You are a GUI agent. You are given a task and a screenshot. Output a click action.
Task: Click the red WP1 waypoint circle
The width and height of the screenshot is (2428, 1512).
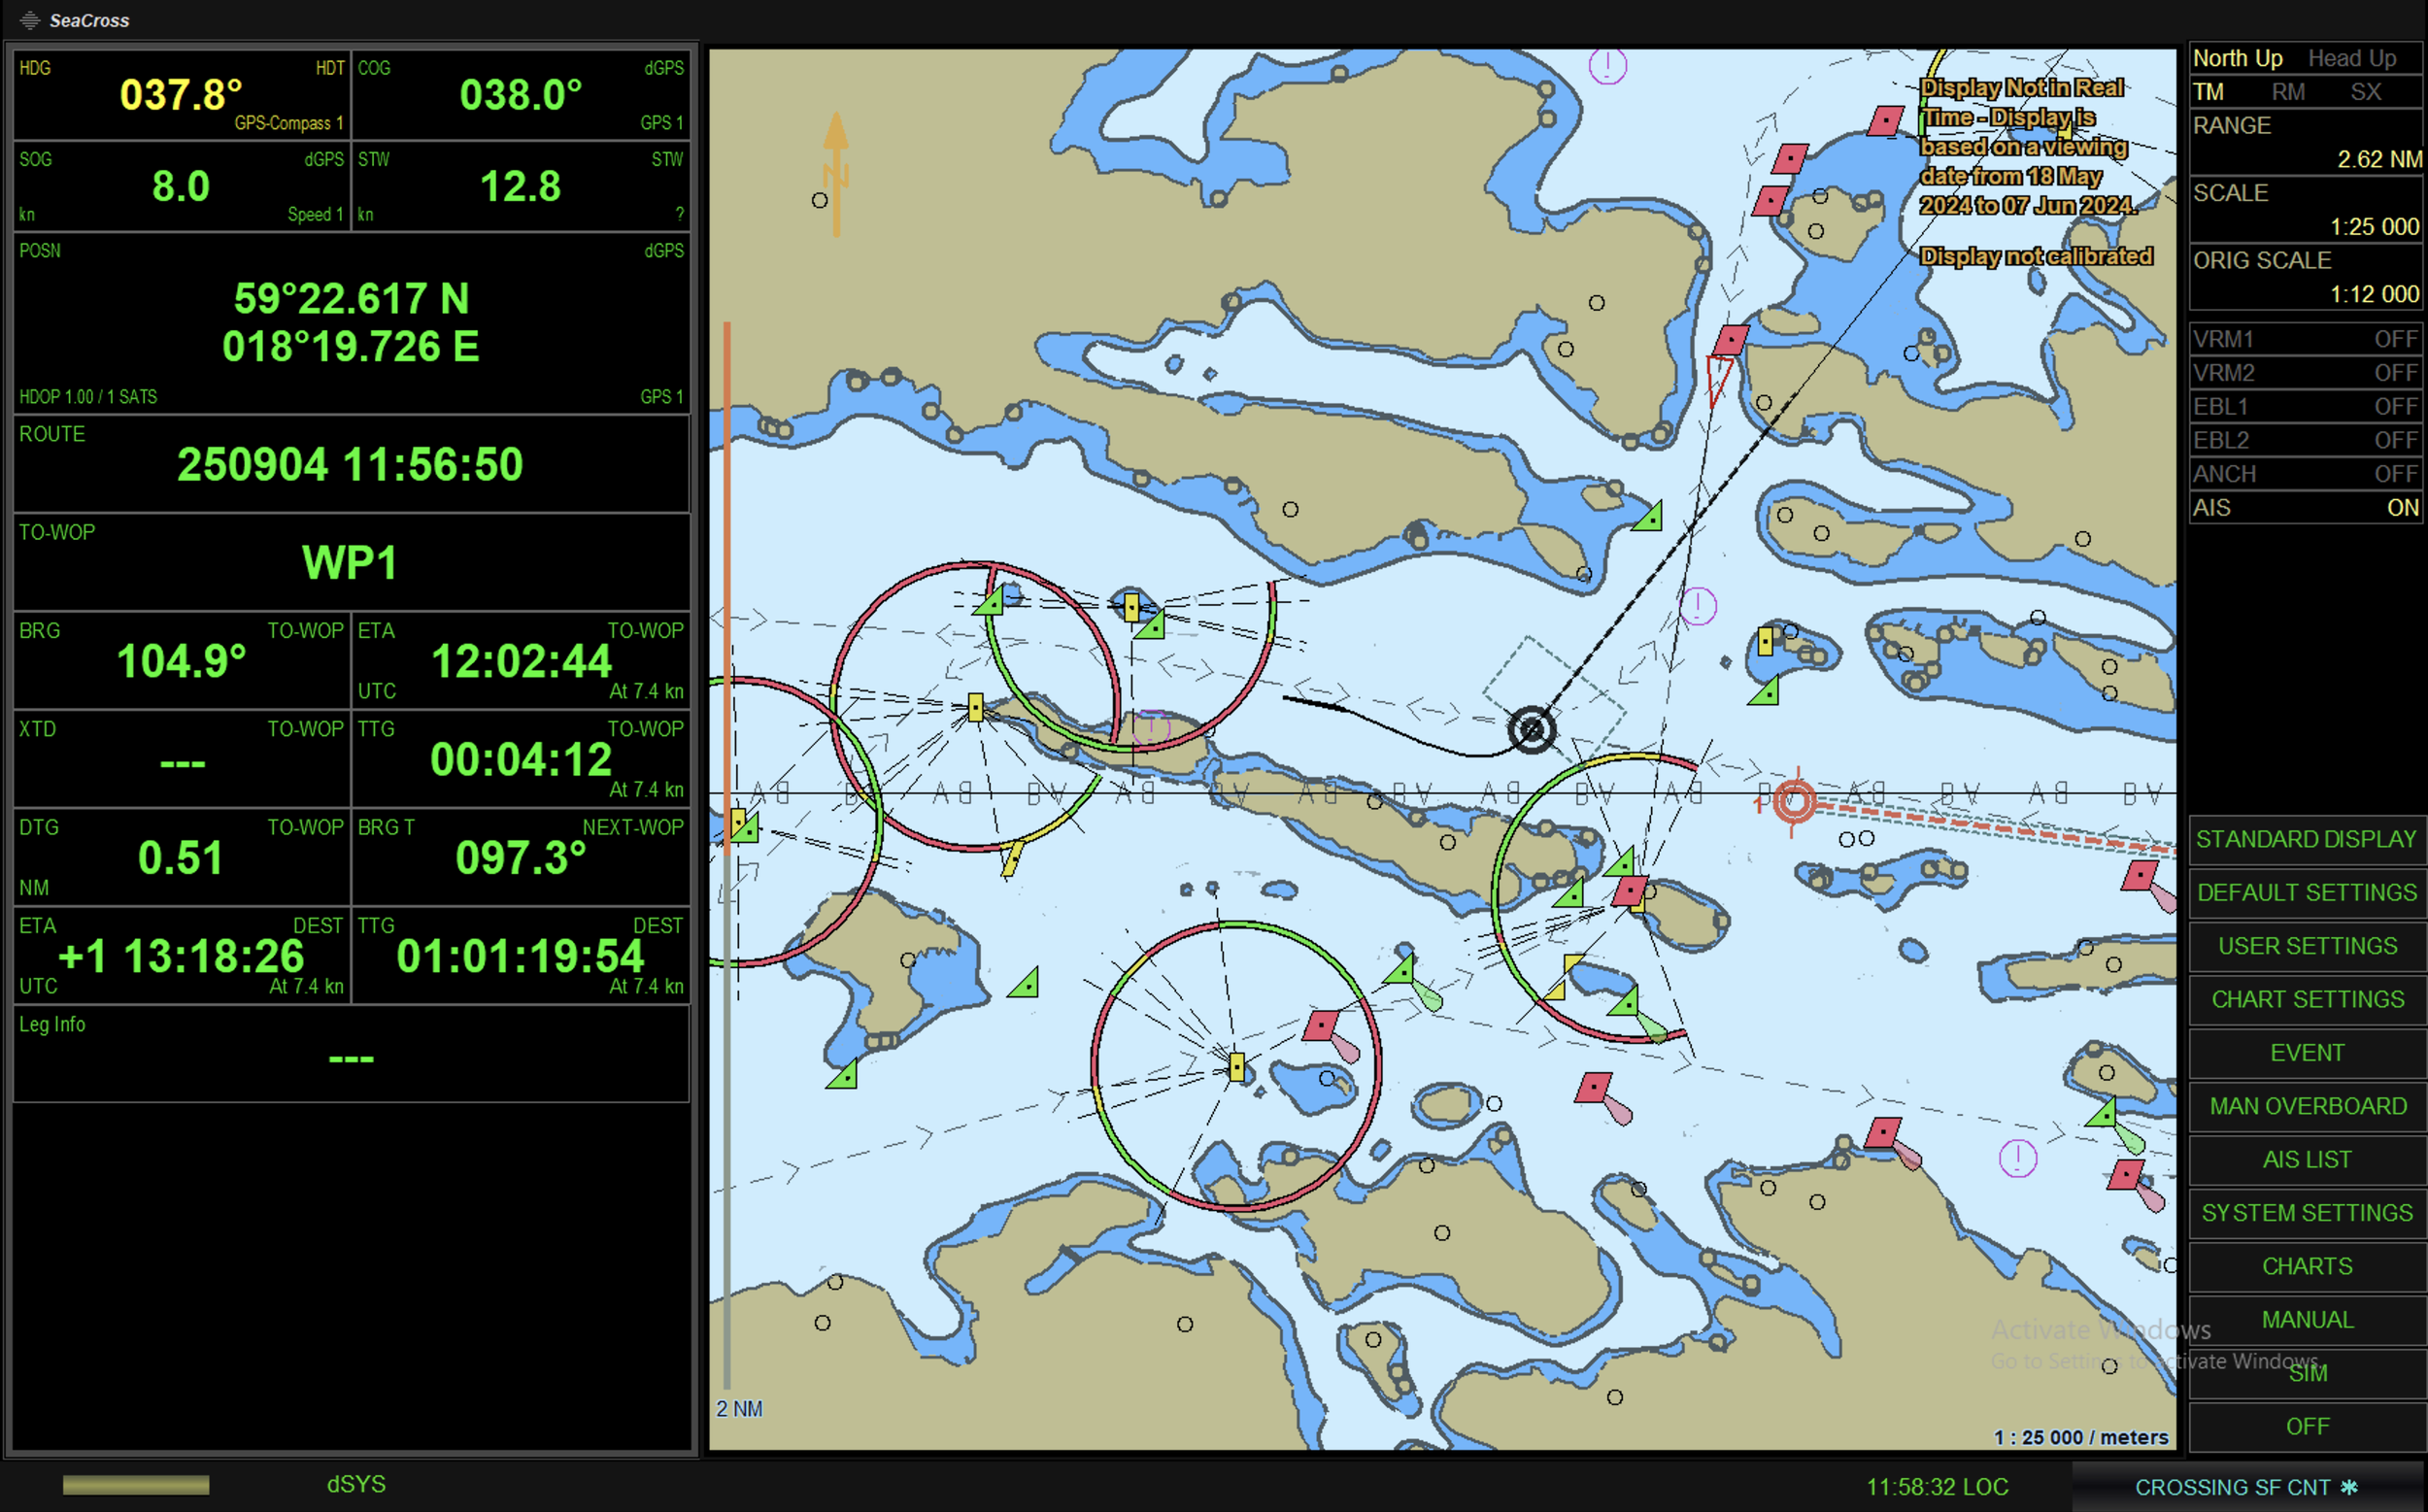point(1794,801)
